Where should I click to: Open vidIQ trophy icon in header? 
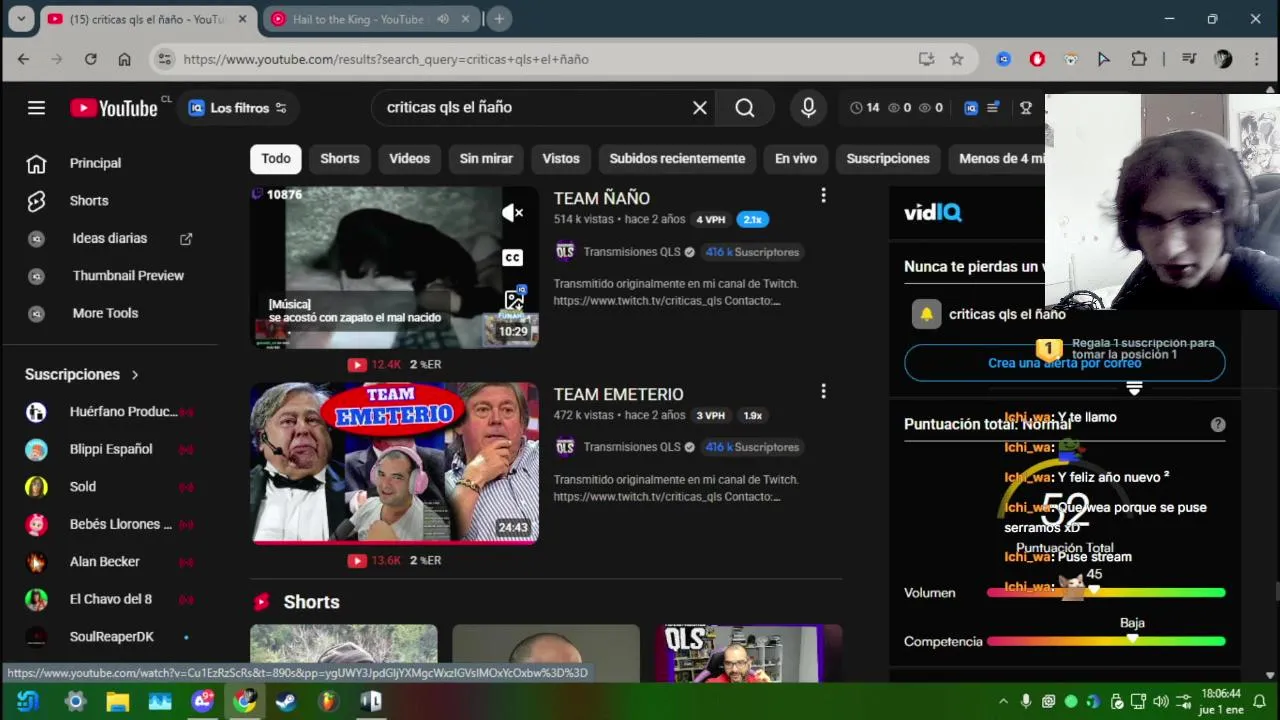click(1026, 108)
